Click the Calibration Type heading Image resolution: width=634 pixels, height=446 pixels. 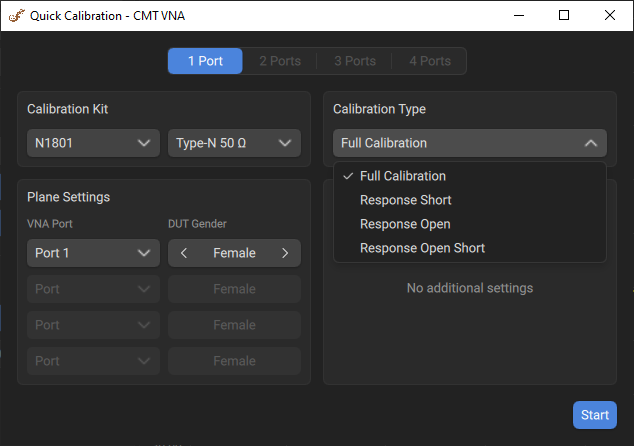coord(379,109)
